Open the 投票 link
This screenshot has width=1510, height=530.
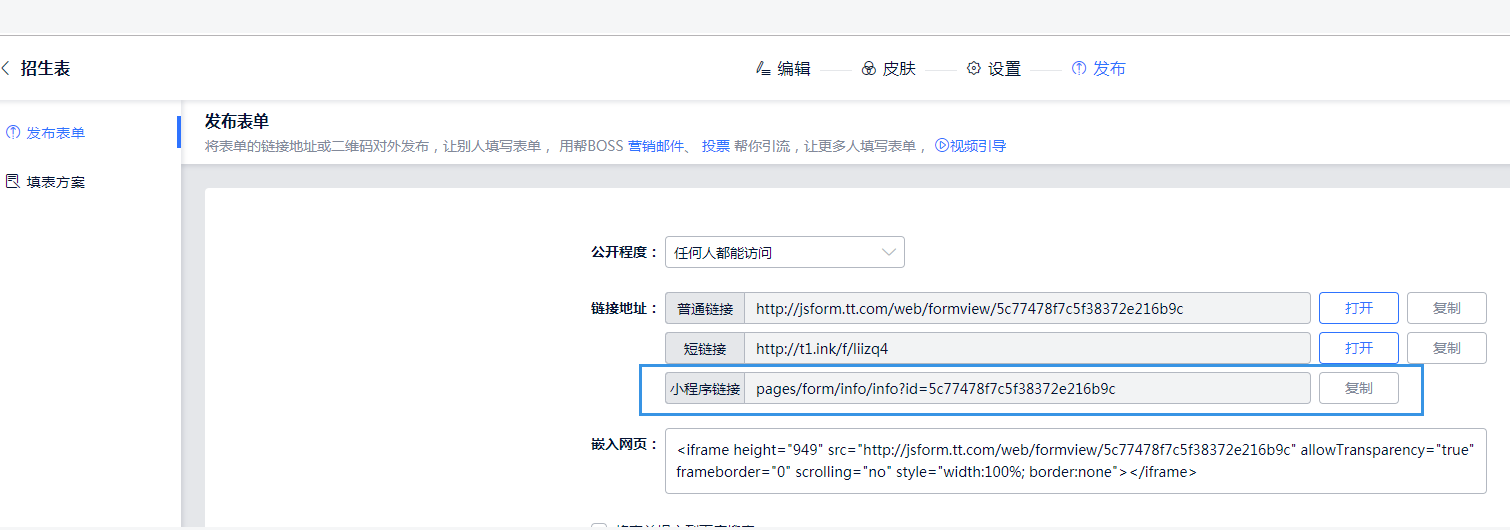point(715,146)
